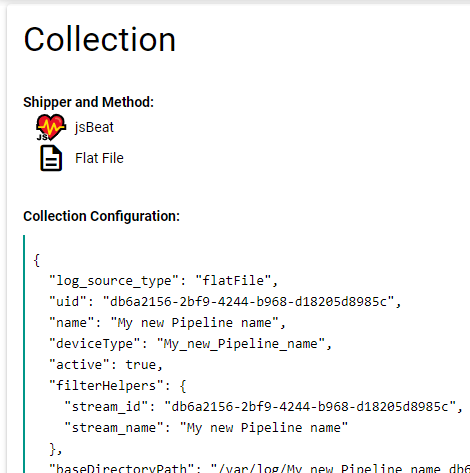Click the opening curly brace of JSON

pos(37,260)
